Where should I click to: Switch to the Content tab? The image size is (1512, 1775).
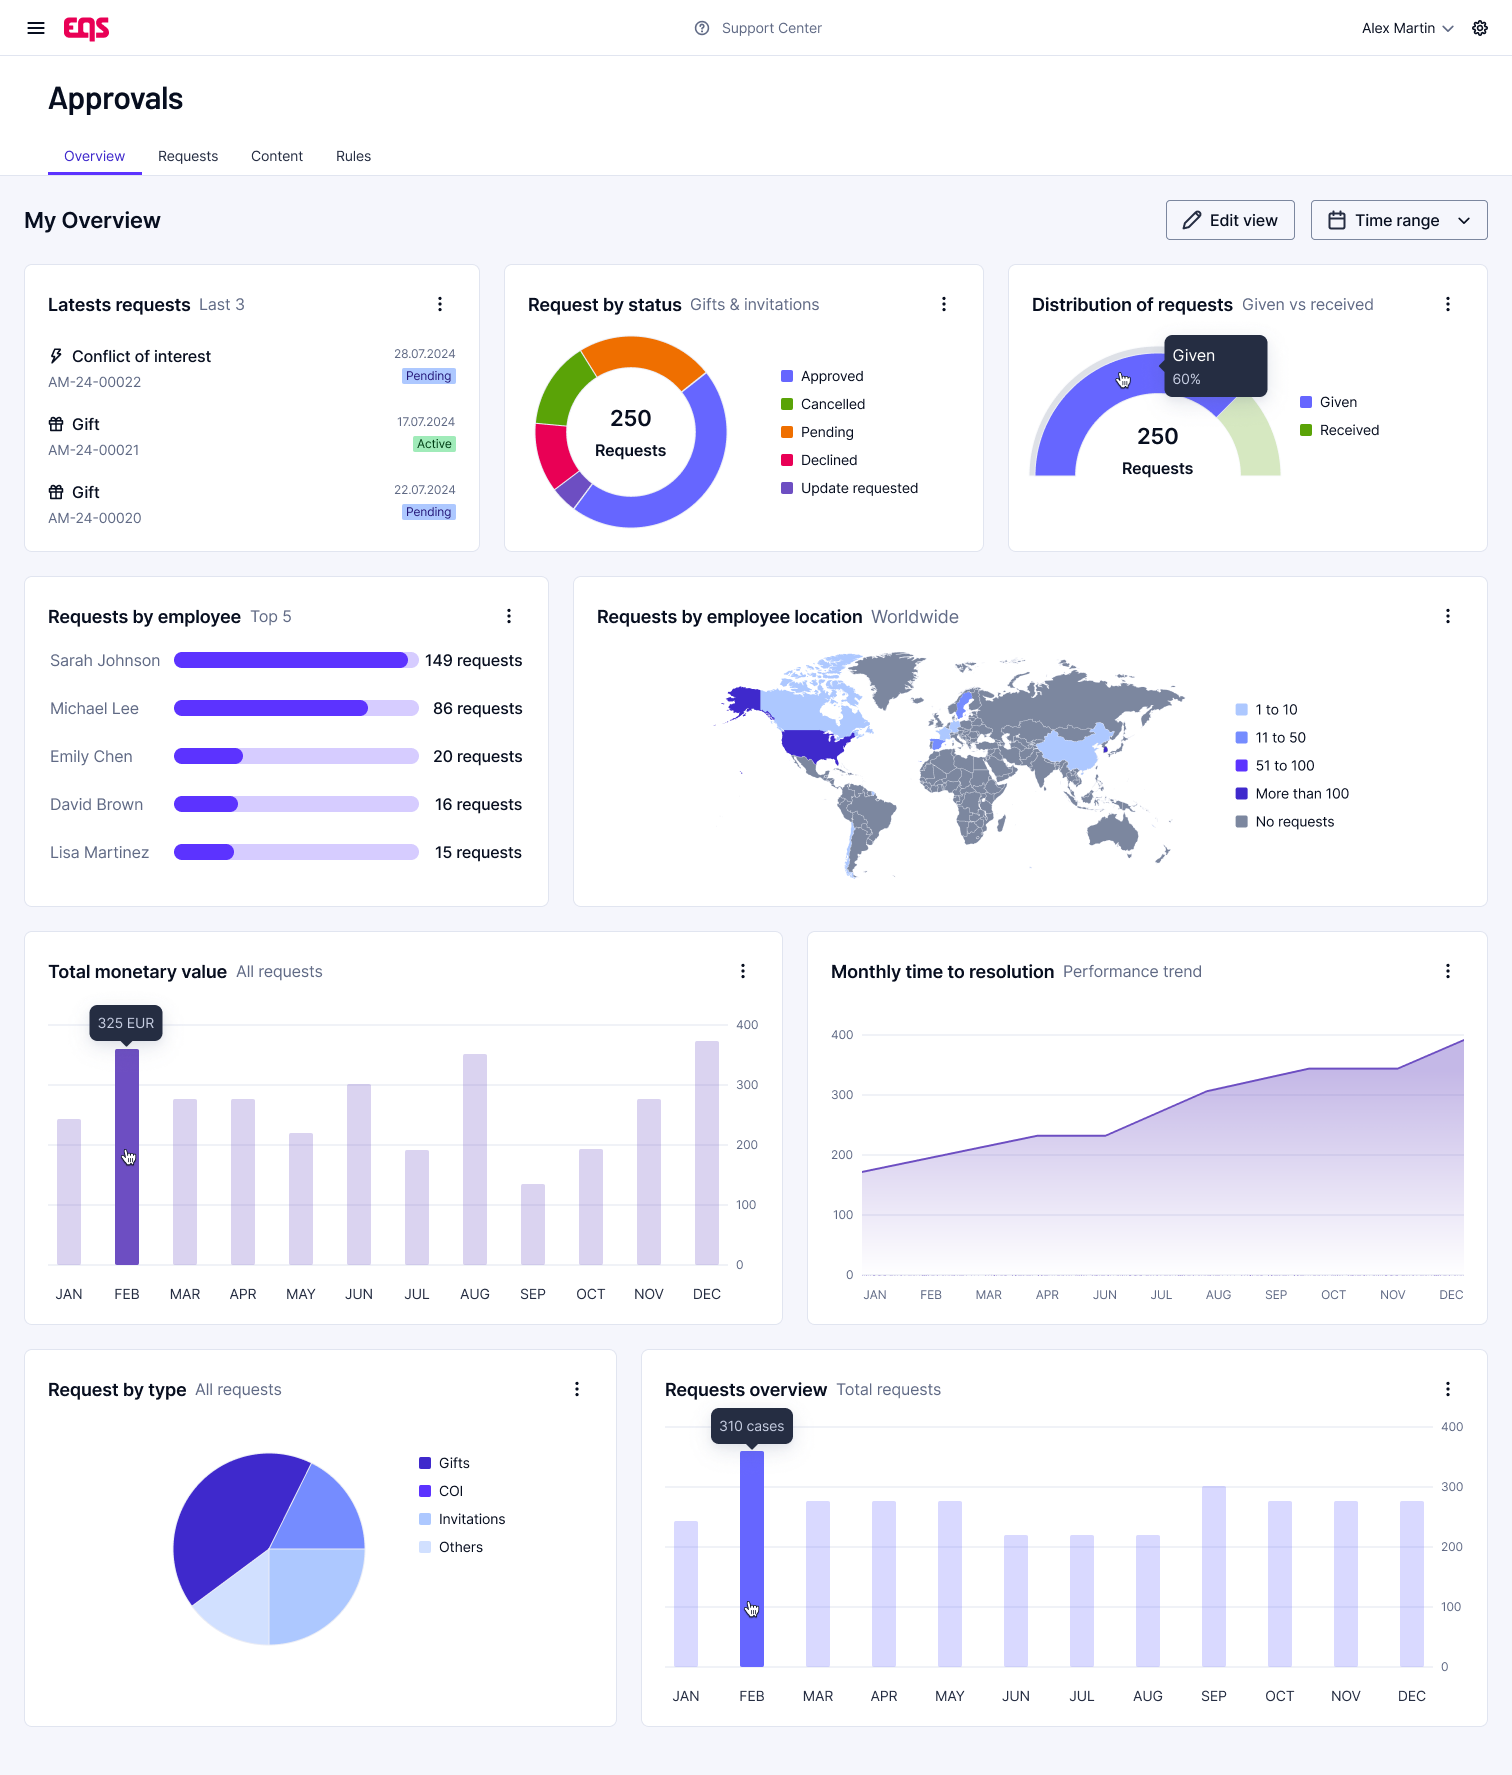point(277,156)
